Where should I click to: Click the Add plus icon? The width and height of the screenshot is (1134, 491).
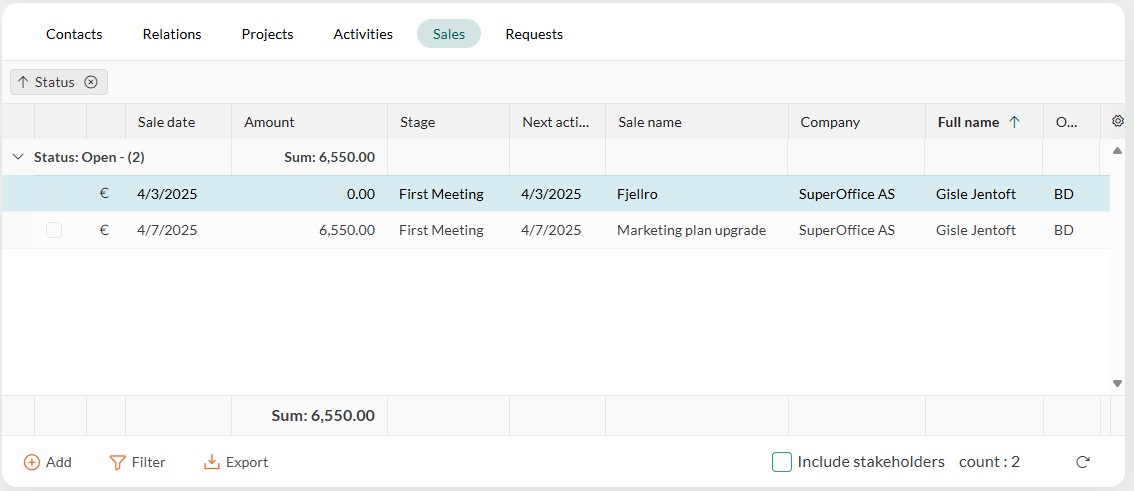coord(32,462)
